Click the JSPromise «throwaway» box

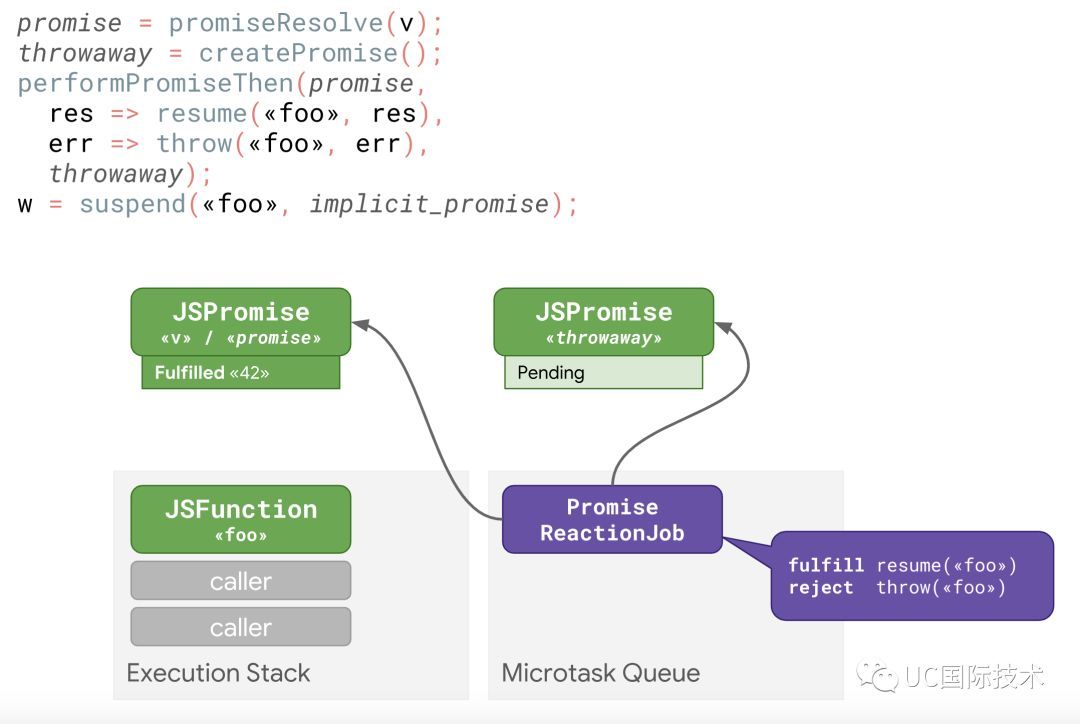[x=603, y=322]
